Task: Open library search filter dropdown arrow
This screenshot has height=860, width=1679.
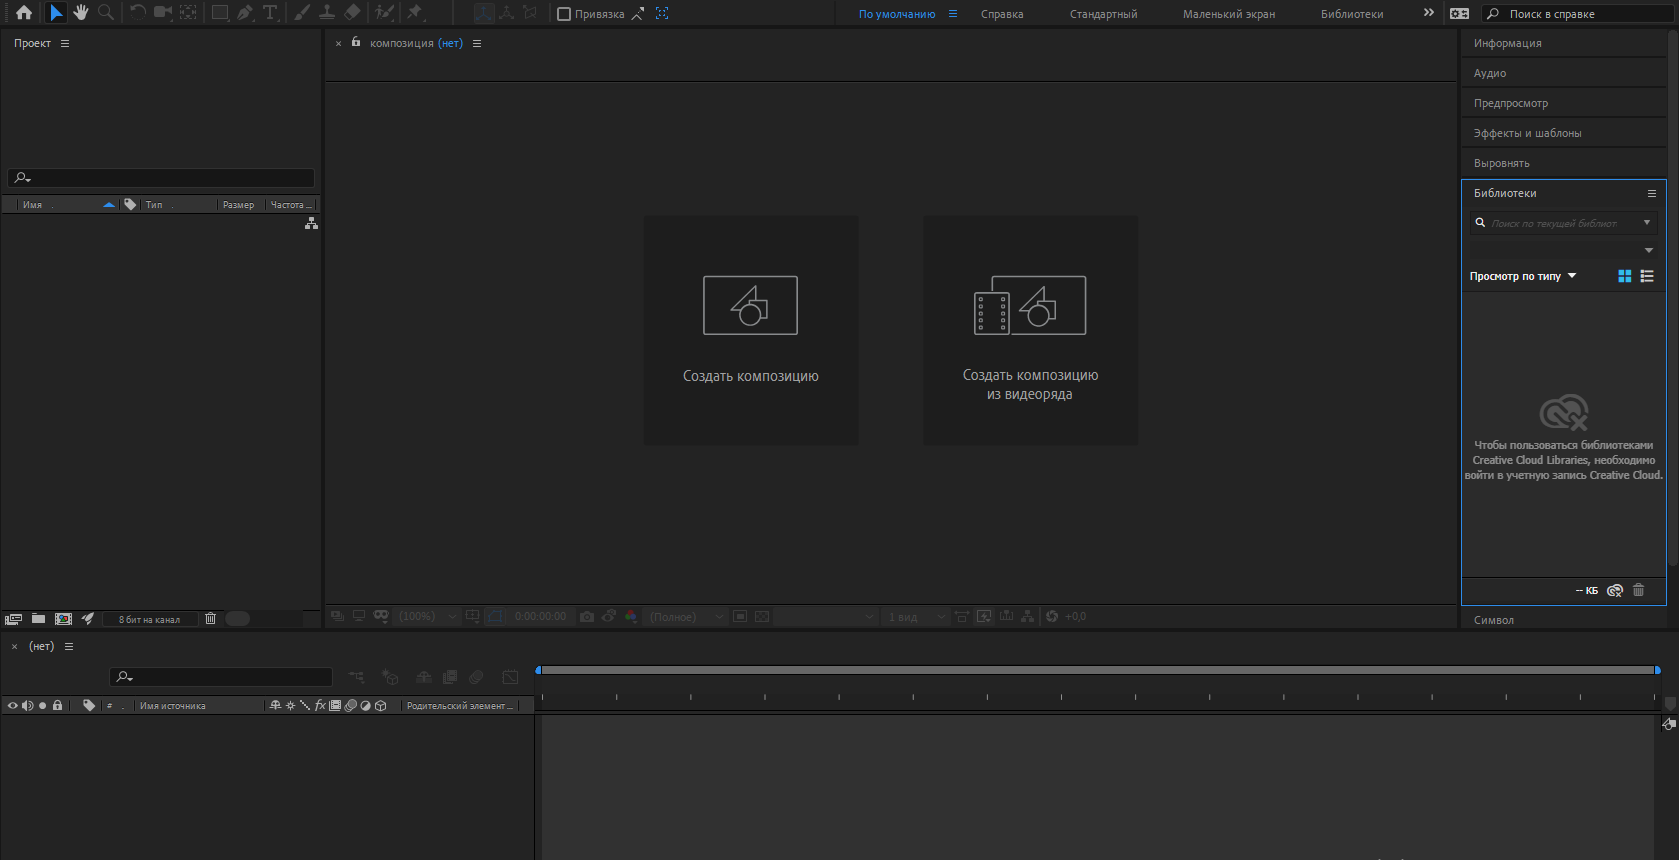Action: (x=1647, y=222)
